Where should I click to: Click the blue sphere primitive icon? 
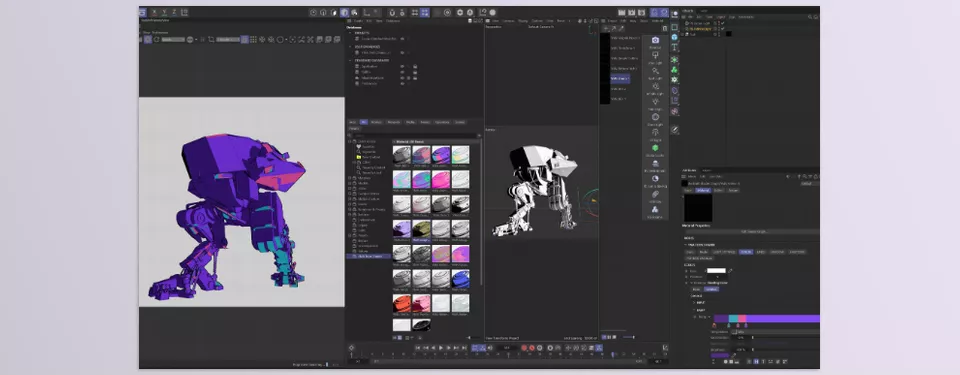tap(675, 37)
